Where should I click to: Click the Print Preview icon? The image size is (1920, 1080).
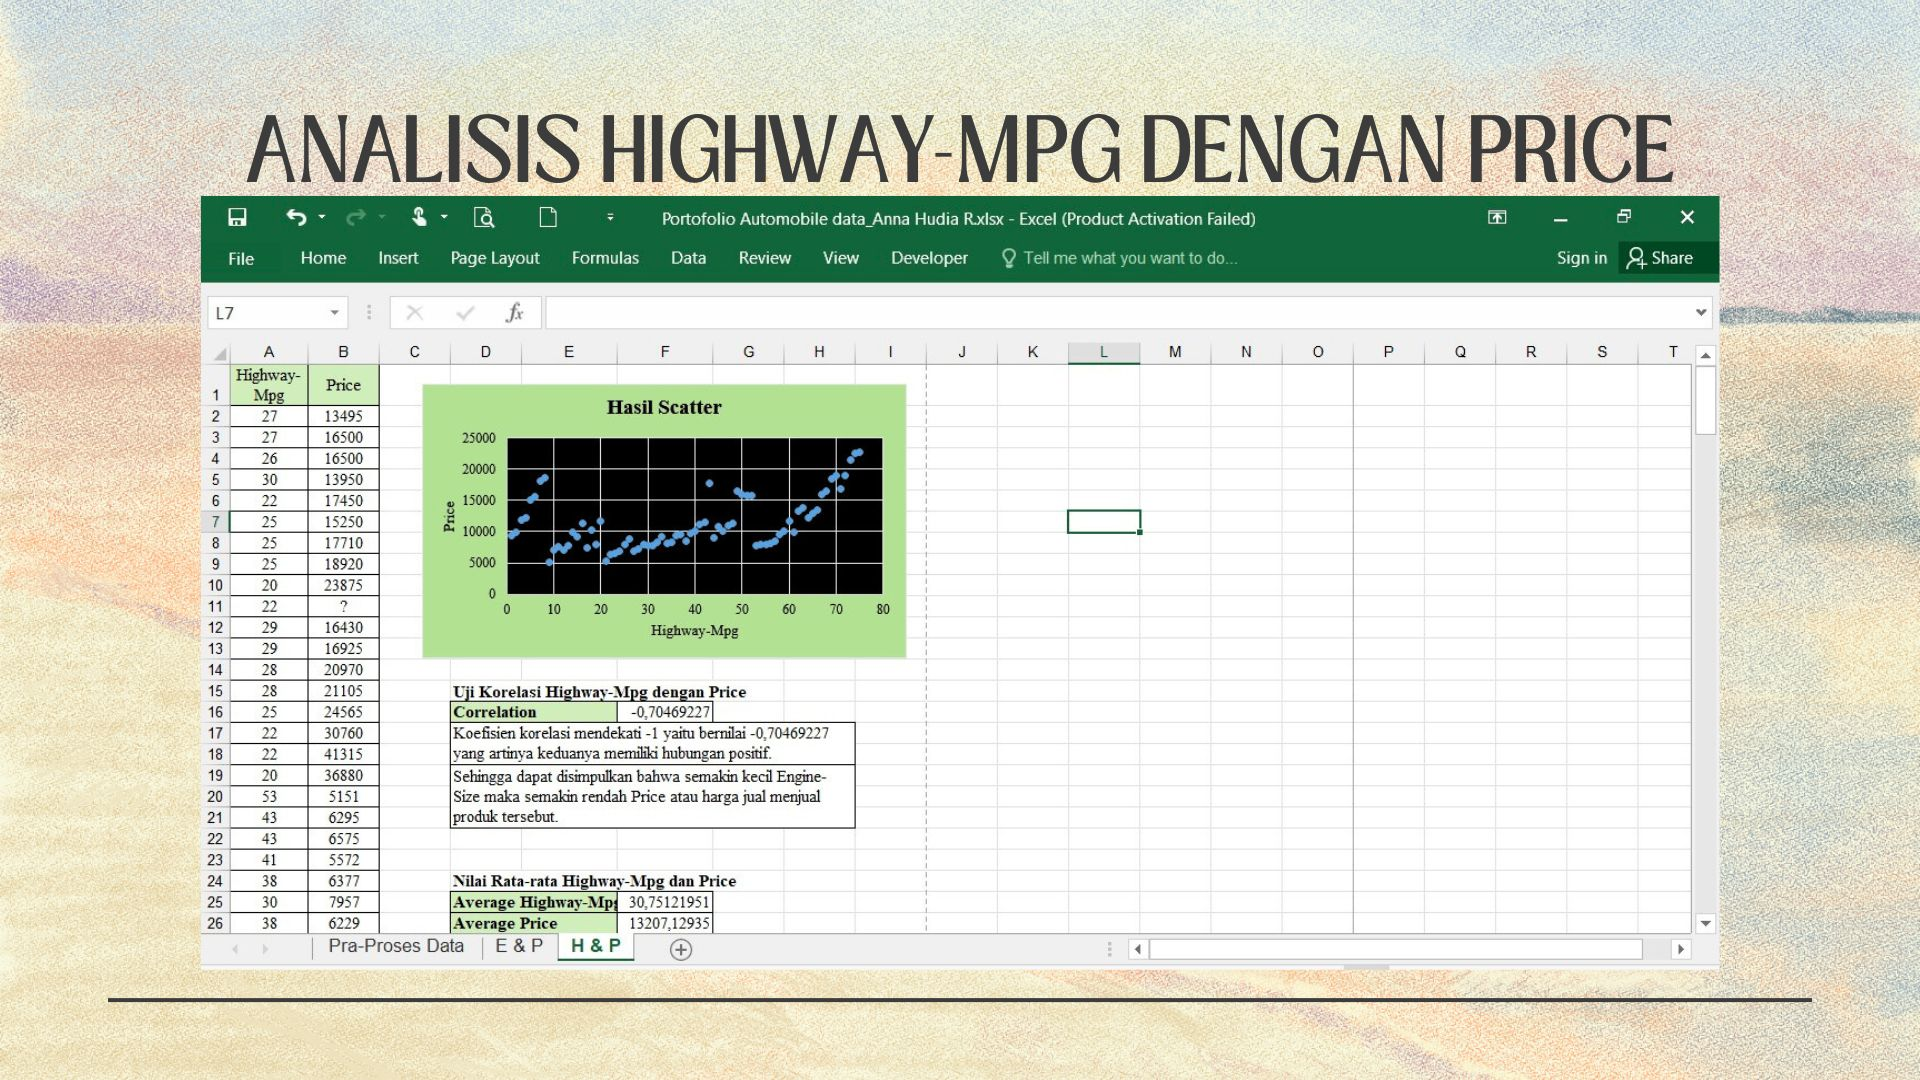(484, 217)
